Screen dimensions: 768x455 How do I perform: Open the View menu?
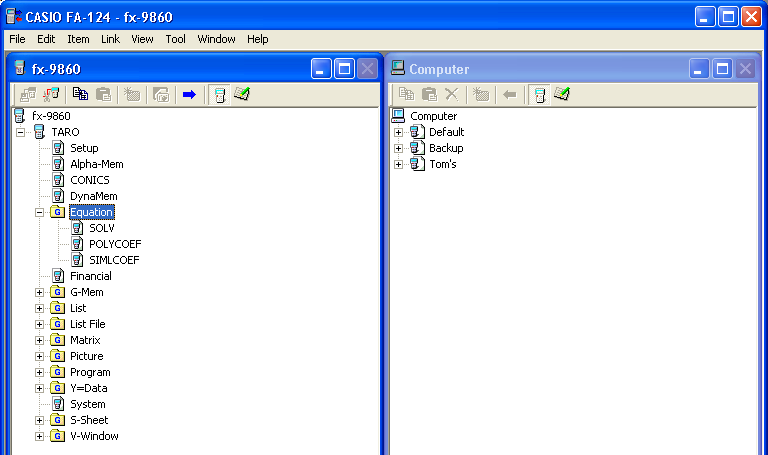point(142,39)
